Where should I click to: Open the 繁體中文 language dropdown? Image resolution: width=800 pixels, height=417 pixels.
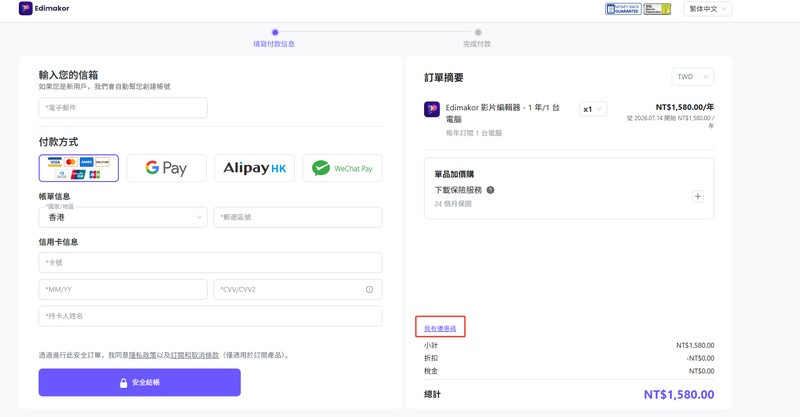pos(708,9)
